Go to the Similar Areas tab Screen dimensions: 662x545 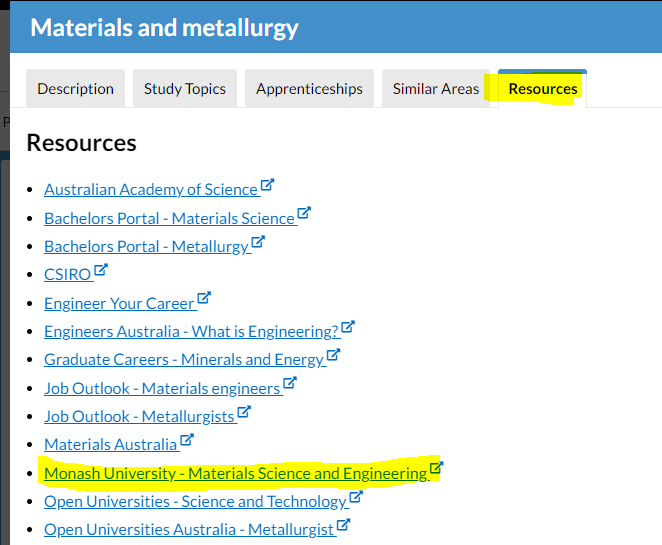point(436,89)
